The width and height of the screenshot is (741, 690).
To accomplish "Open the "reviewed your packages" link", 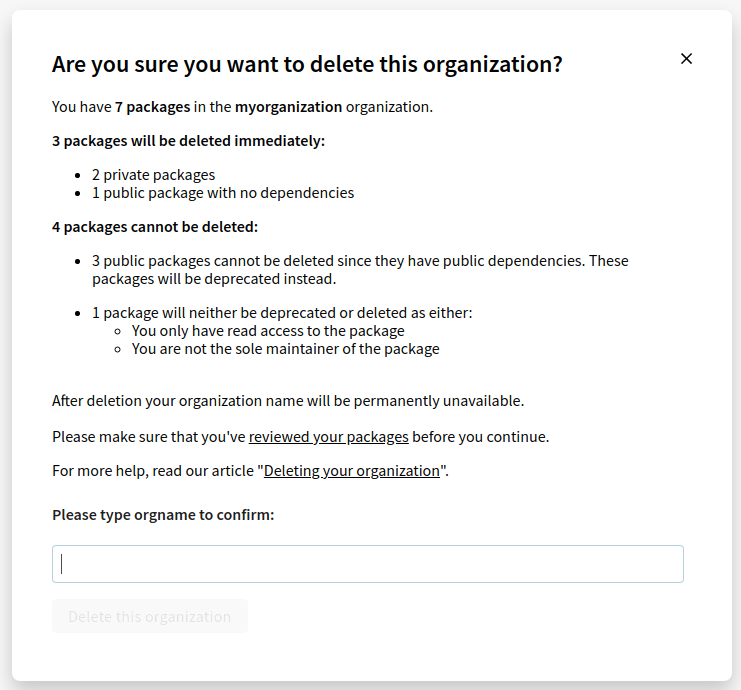I will pyautogui.click(x=328, y=437).
